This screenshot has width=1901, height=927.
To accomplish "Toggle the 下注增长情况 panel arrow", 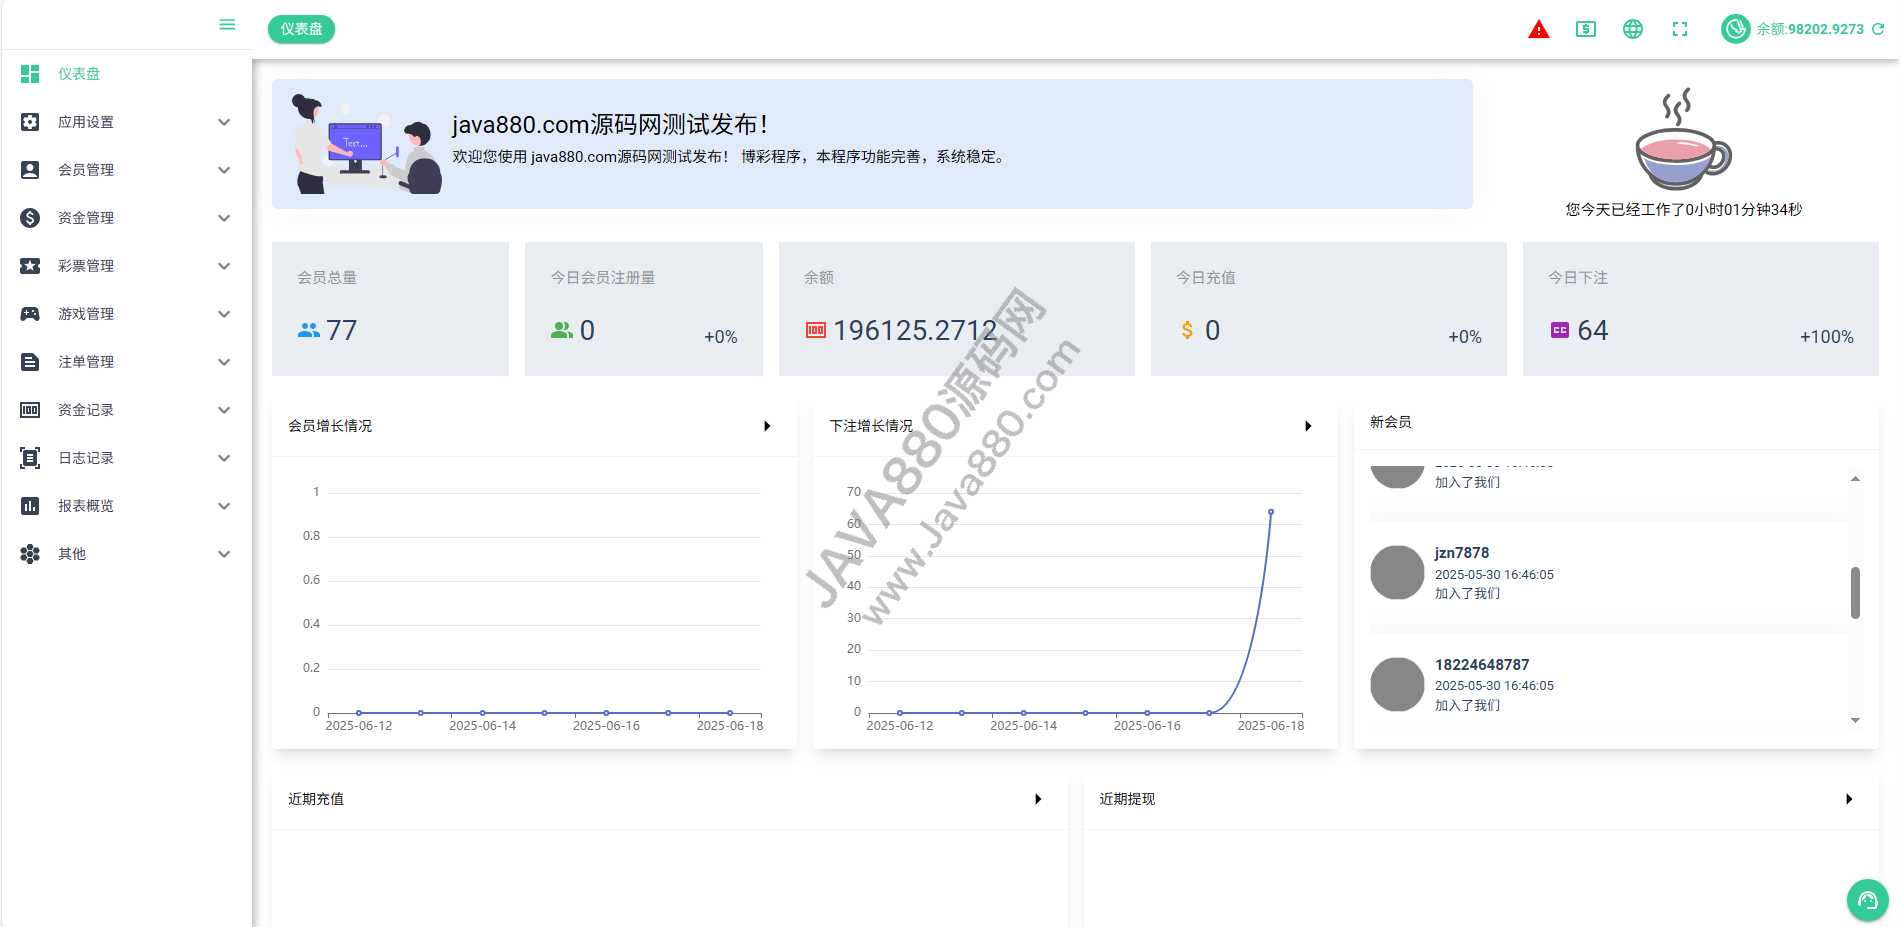I will 1308,426.
